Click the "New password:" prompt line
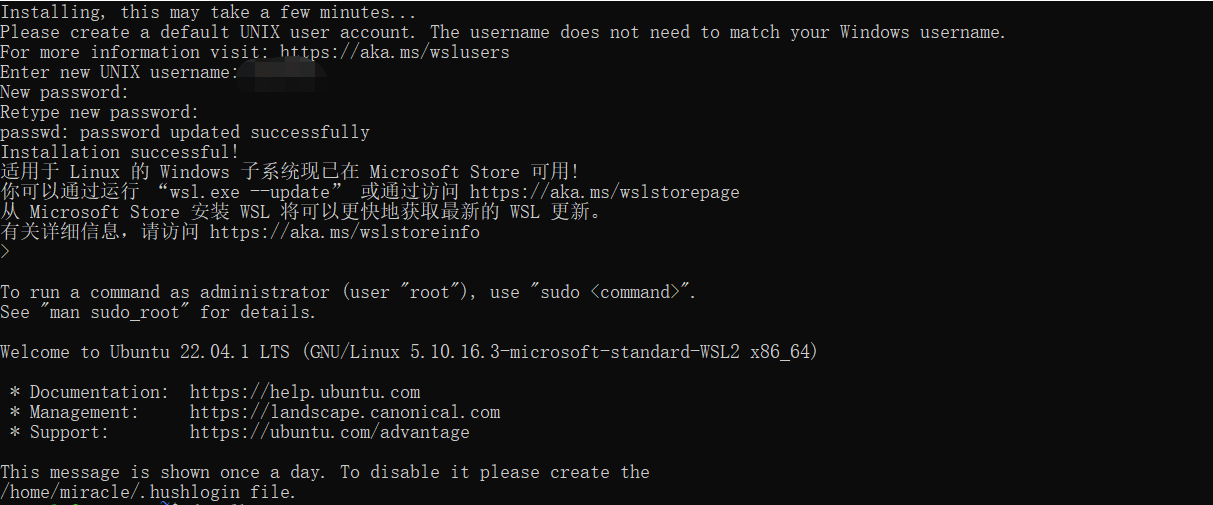 (x=65, y=92)
